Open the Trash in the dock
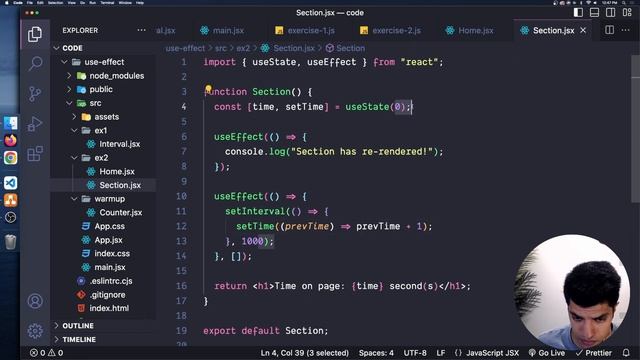 coord(11,242)
